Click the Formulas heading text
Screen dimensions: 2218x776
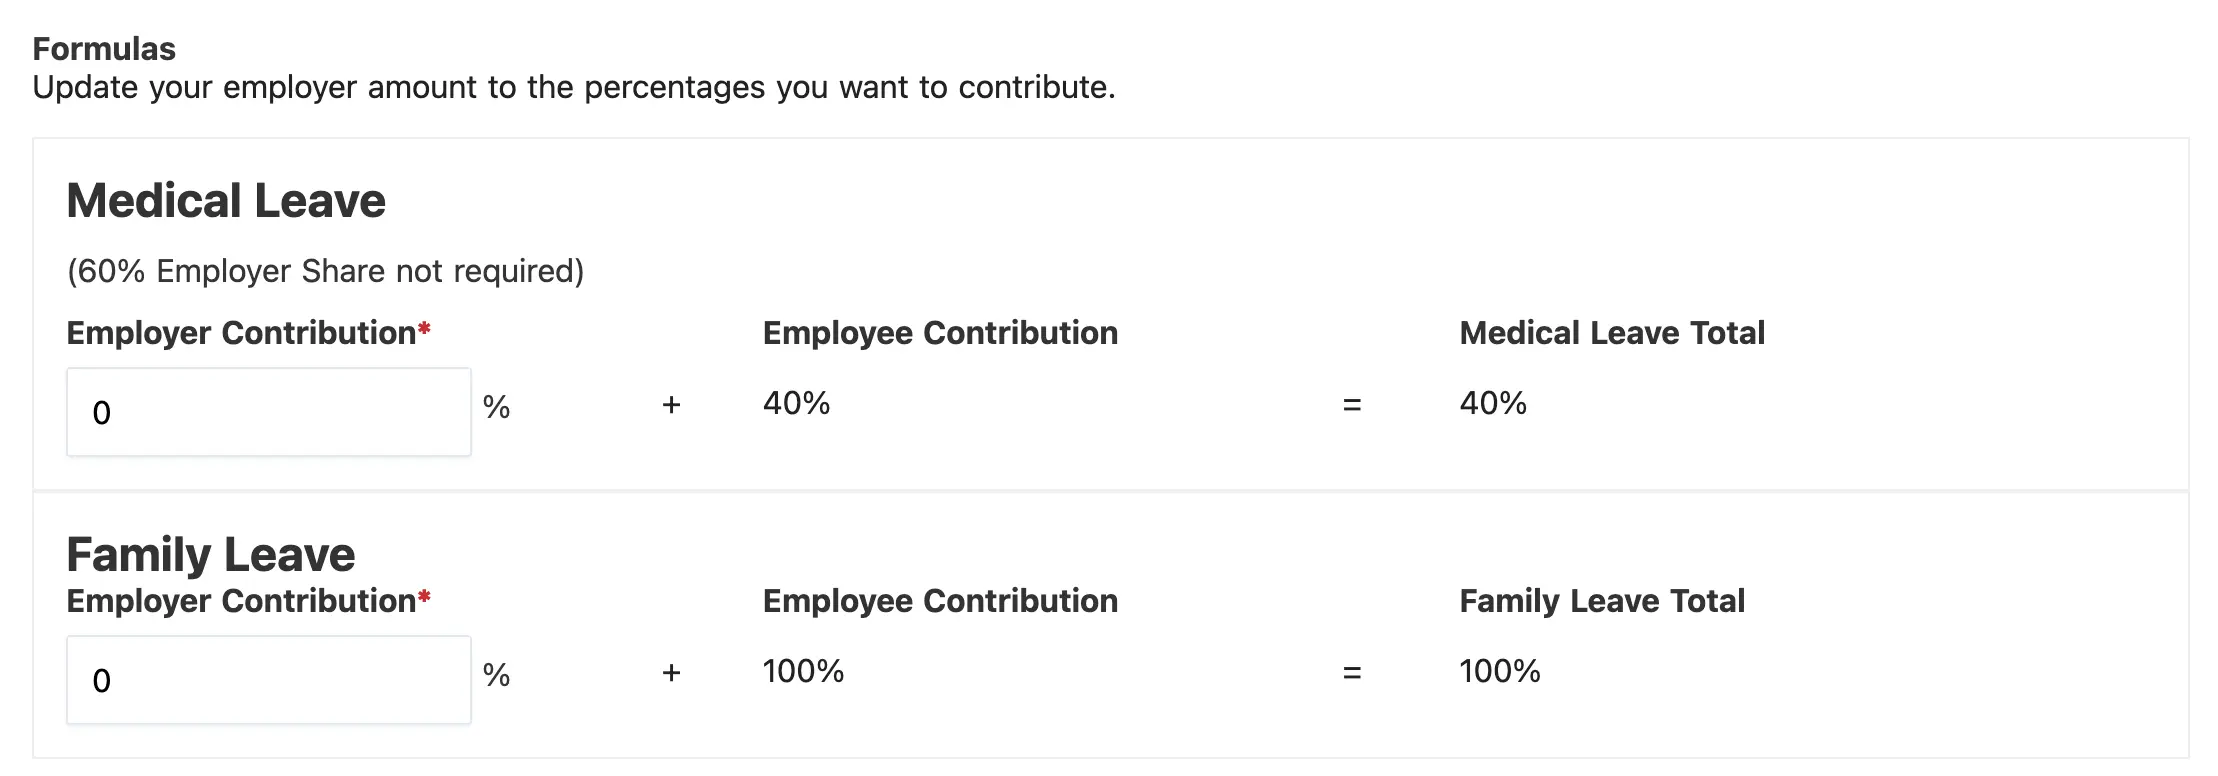point(104,49)
